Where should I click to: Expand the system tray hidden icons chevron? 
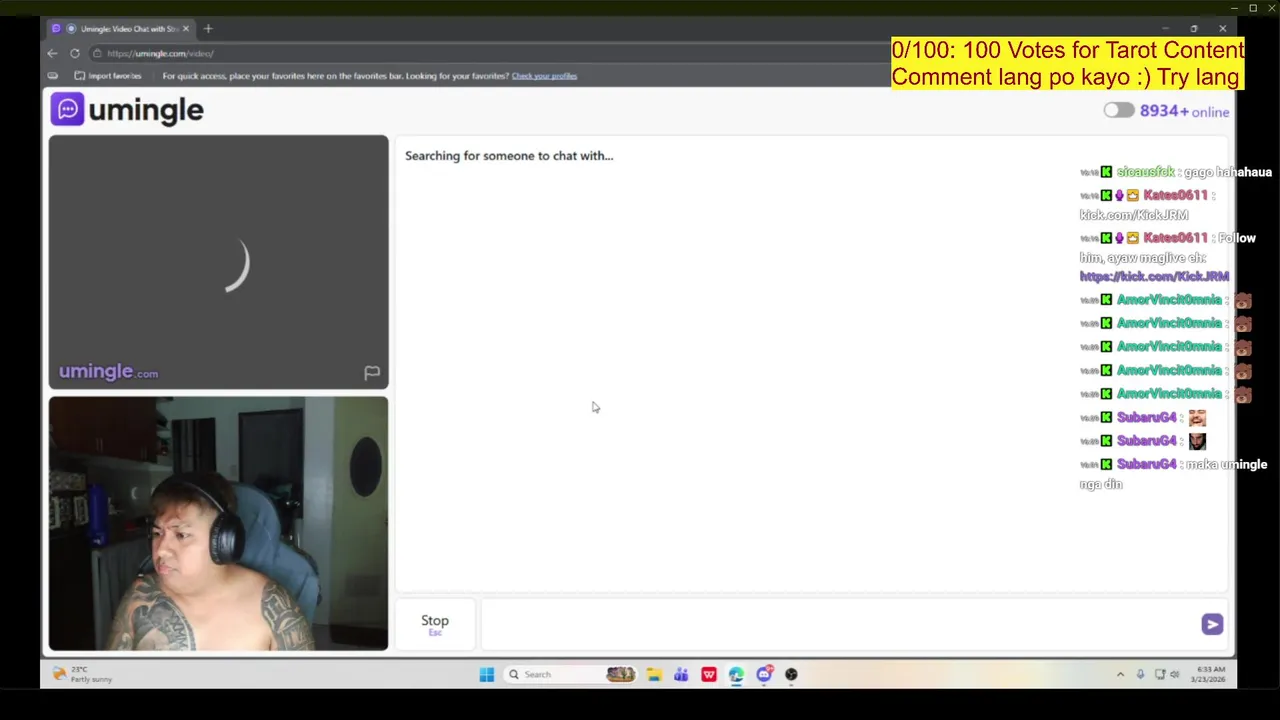click(x=1120, y=675)
